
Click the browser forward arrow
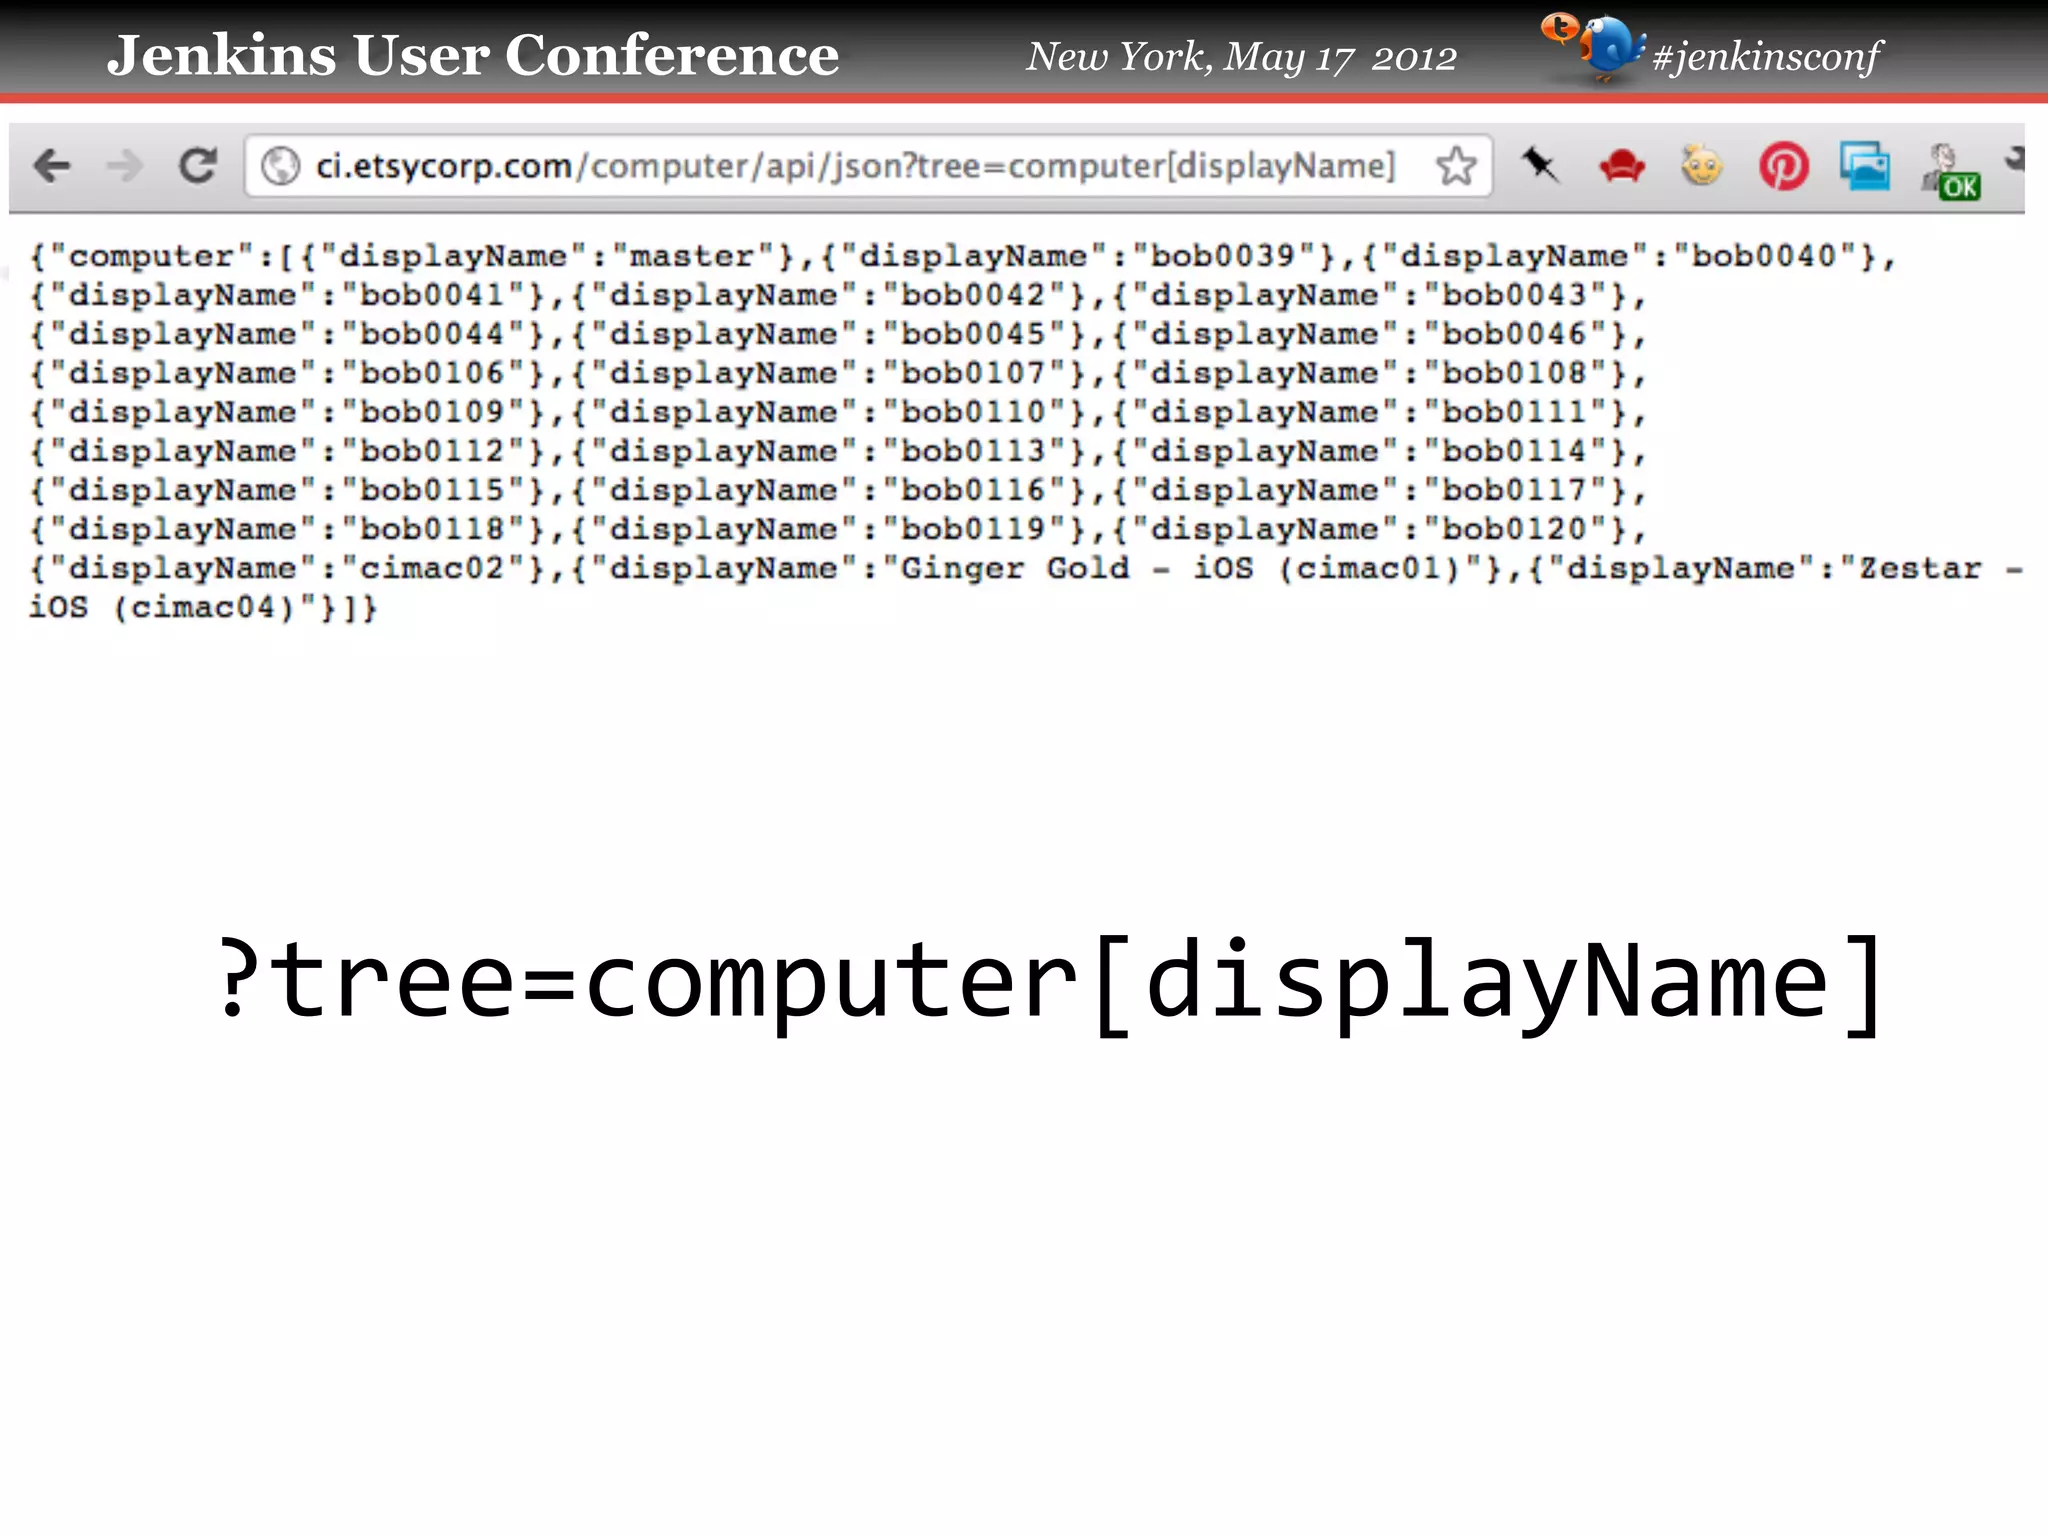coord(124,165)
